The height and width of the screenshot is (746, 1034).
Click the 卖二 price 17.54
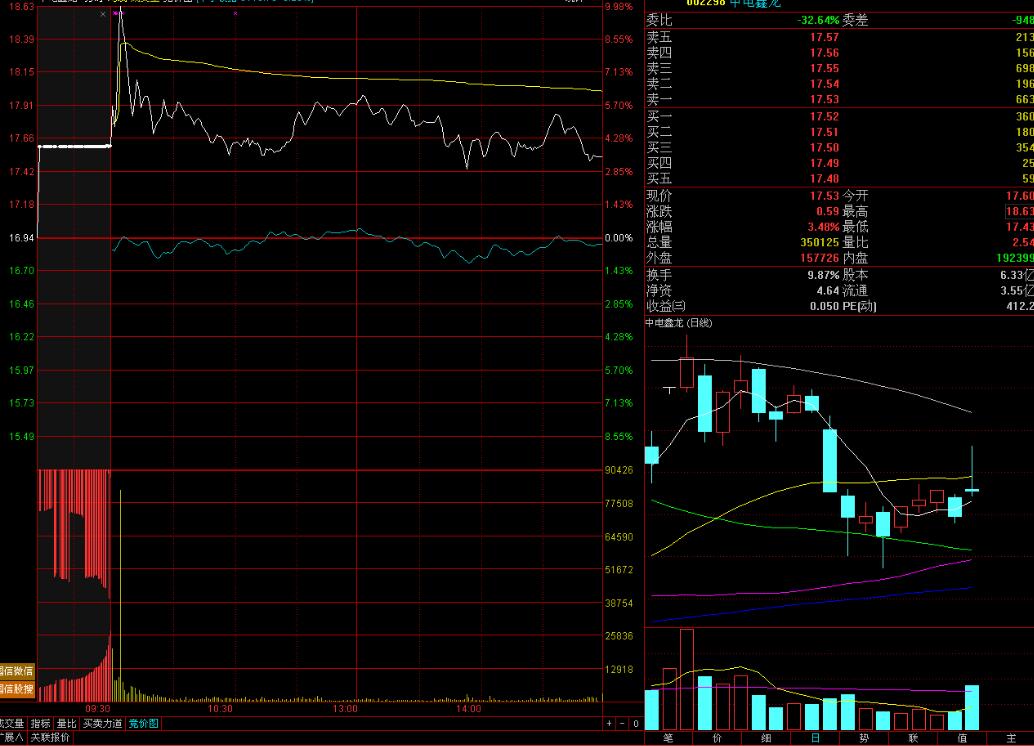point(824,84)
